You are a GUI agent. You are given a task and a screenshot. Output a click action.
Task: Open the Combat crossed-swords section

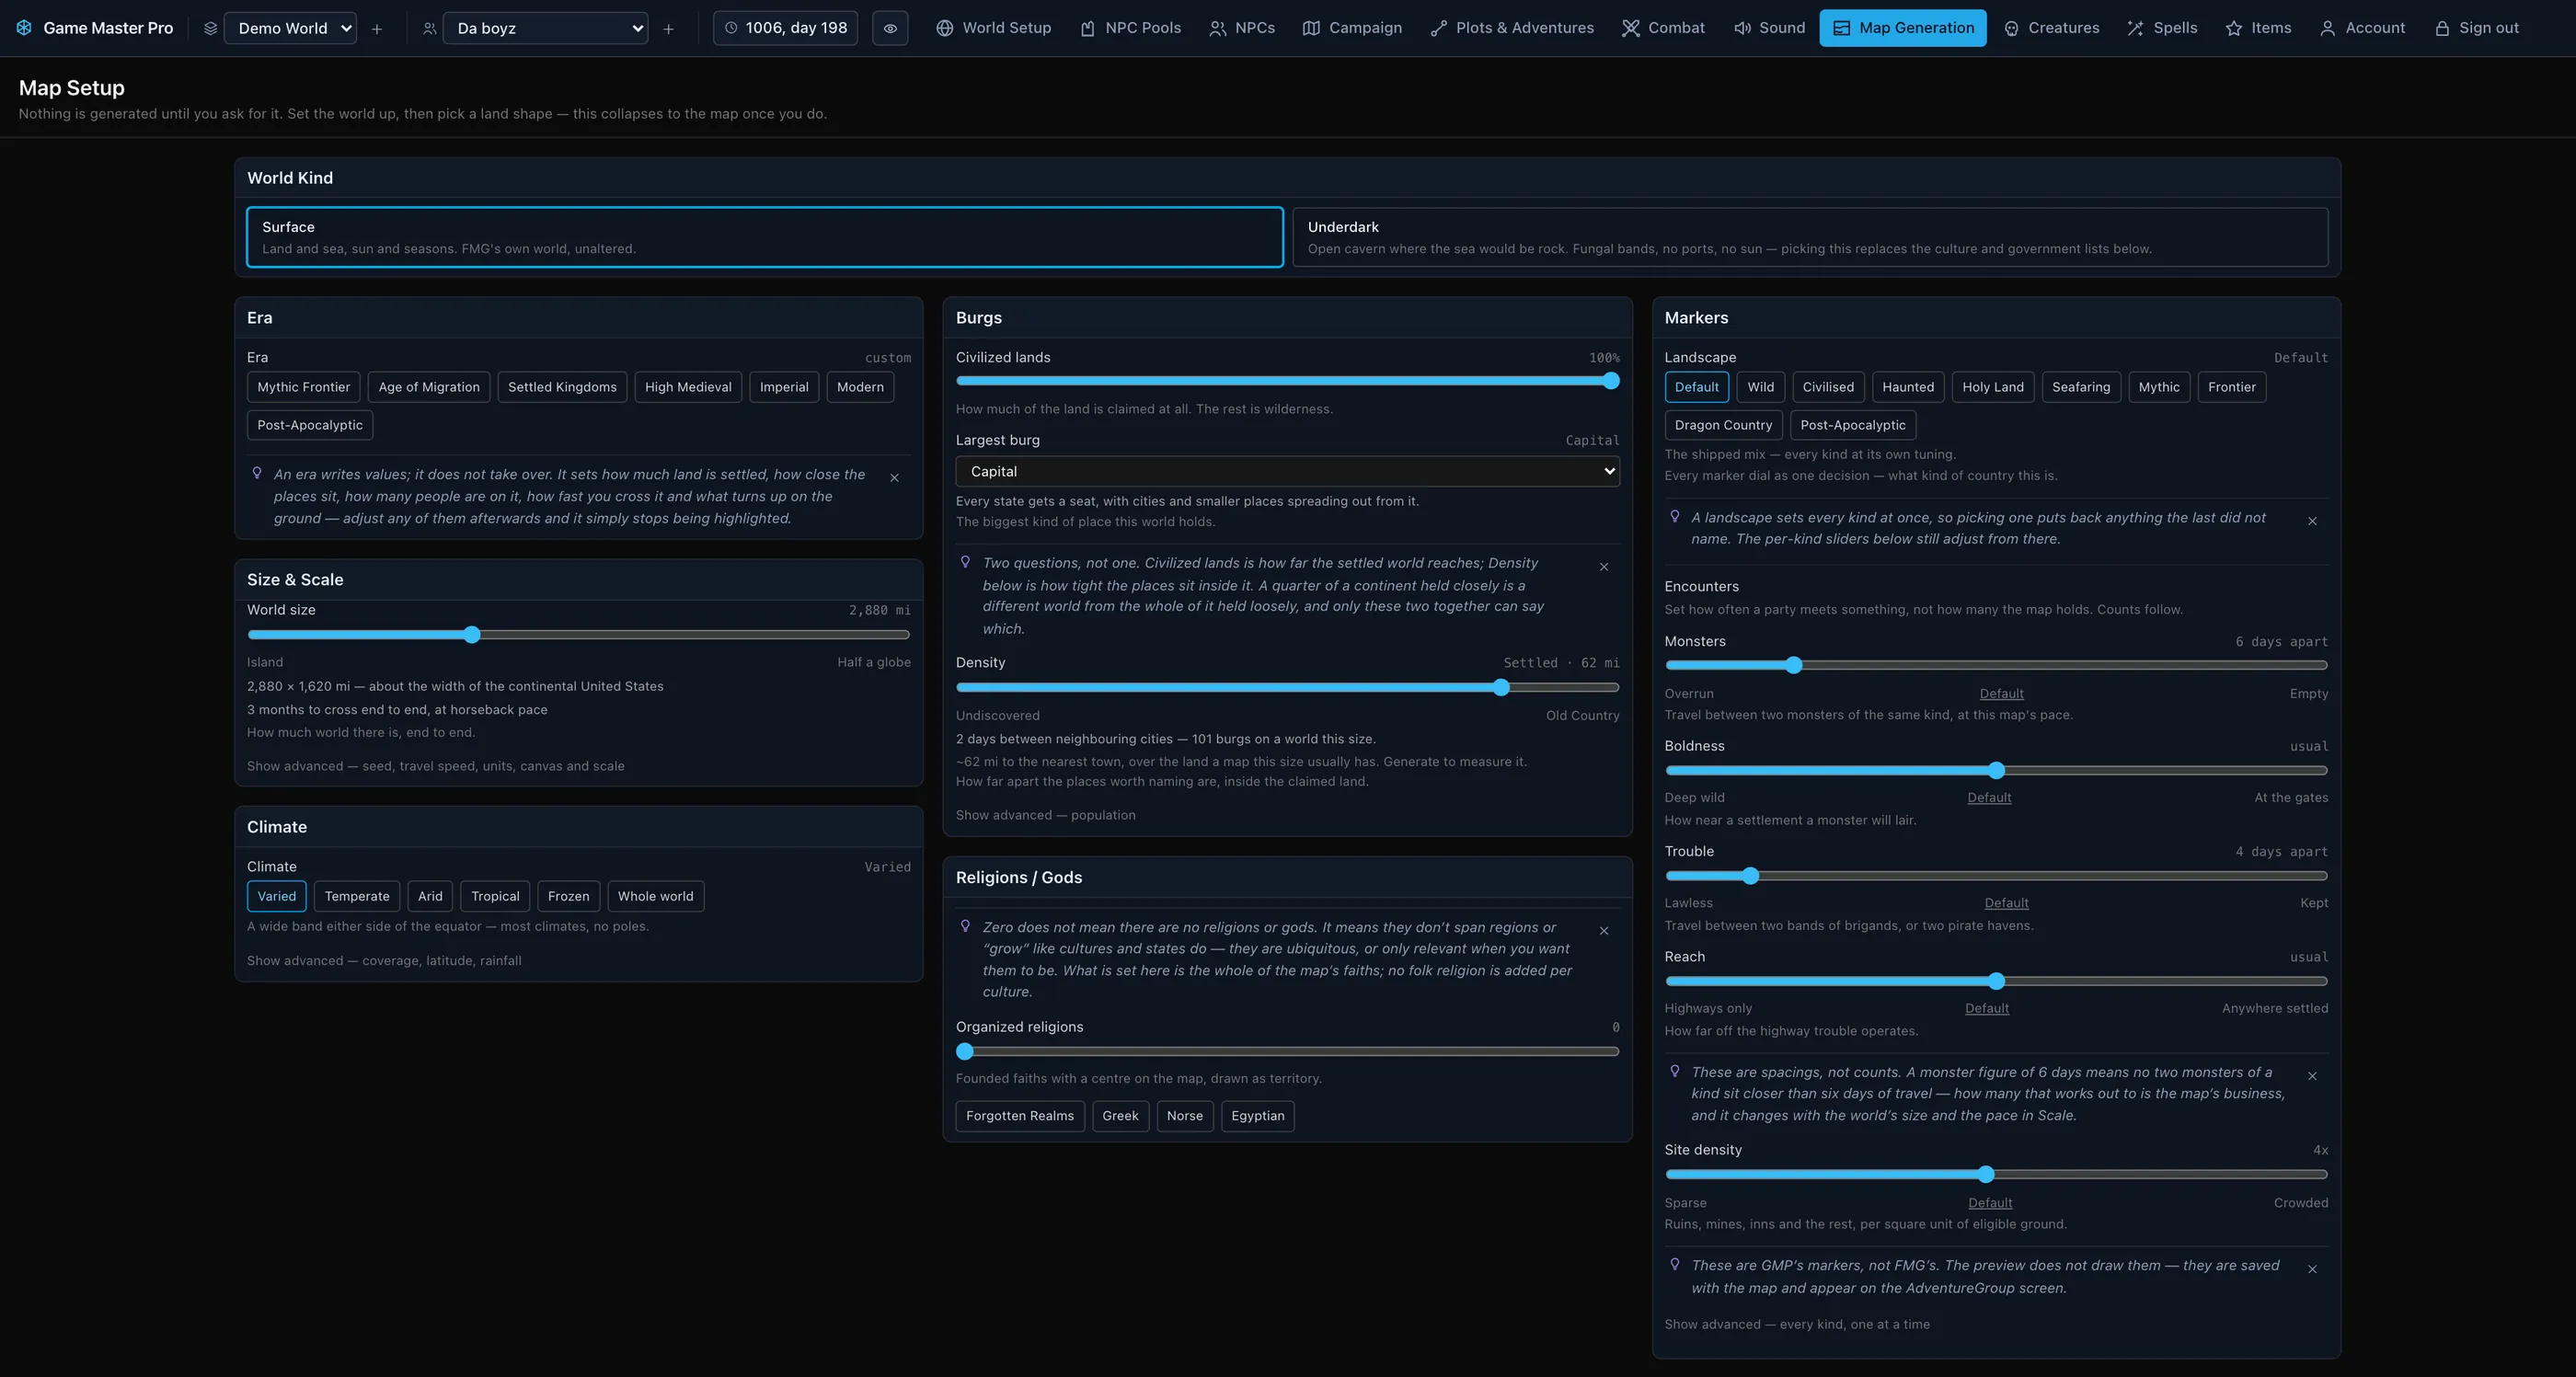(x=1663, y=28)
